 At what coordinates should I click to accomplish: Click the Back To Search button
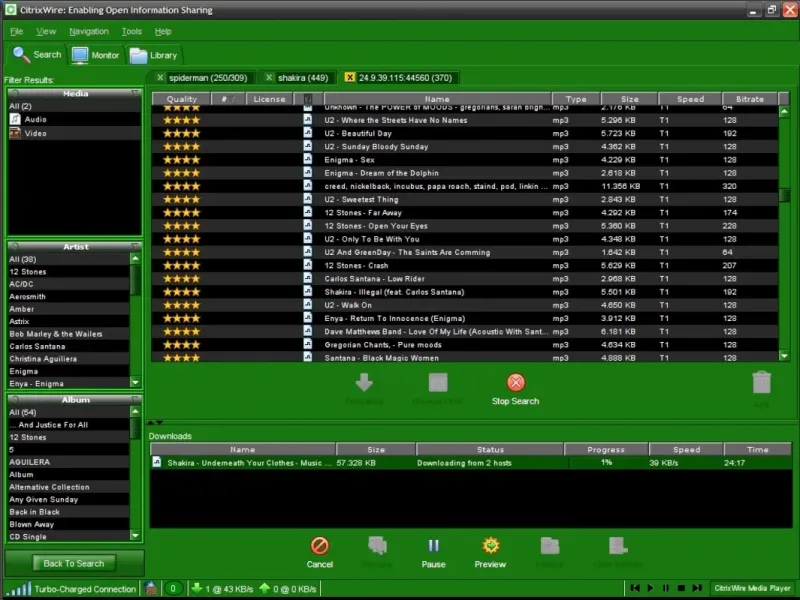74,563
